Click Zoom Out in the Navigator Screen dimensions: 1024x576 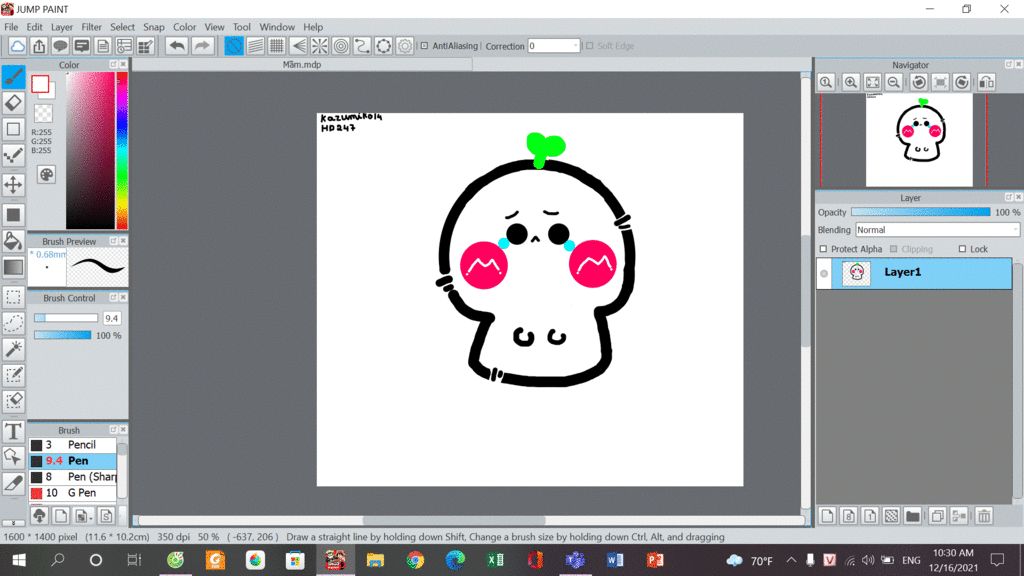point(893,82)
